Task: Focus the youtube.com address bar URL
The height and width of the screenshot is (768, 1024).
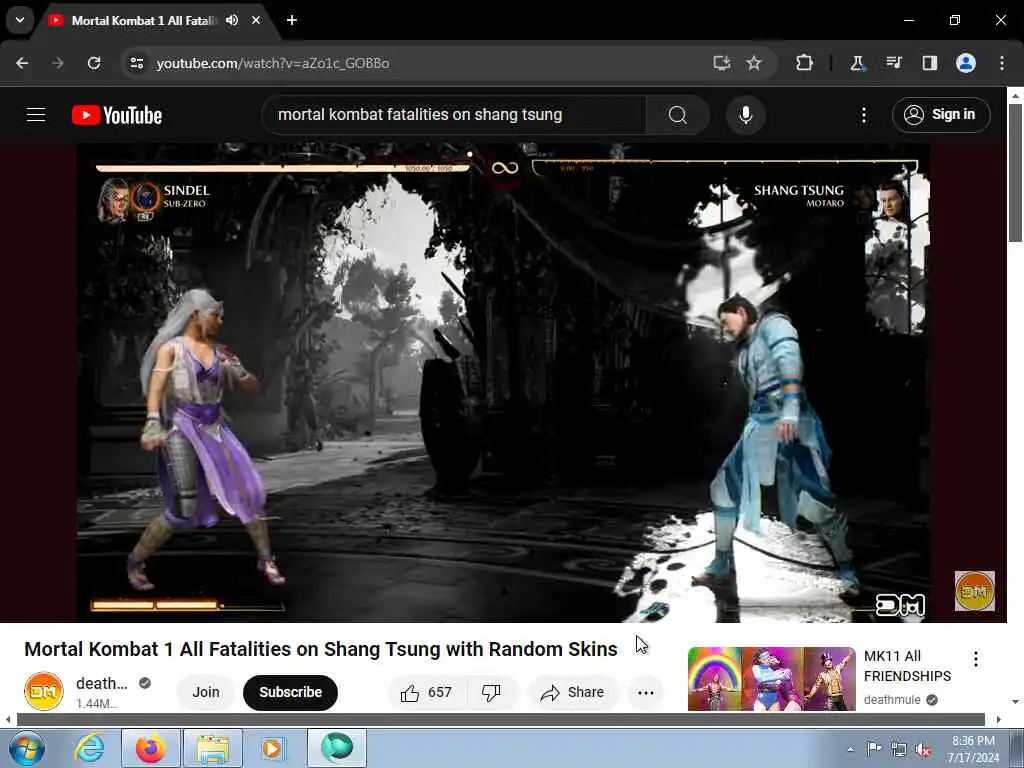Action: coord(272,63)
